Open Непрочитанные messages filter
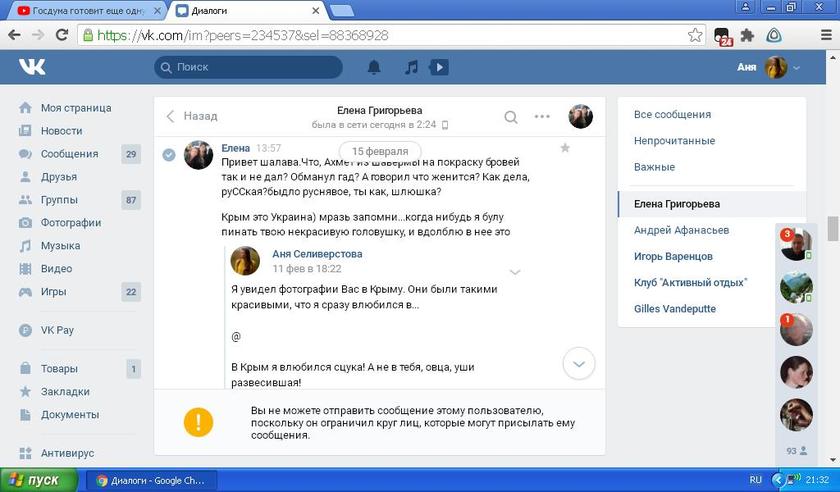 (x=674, y=140)
